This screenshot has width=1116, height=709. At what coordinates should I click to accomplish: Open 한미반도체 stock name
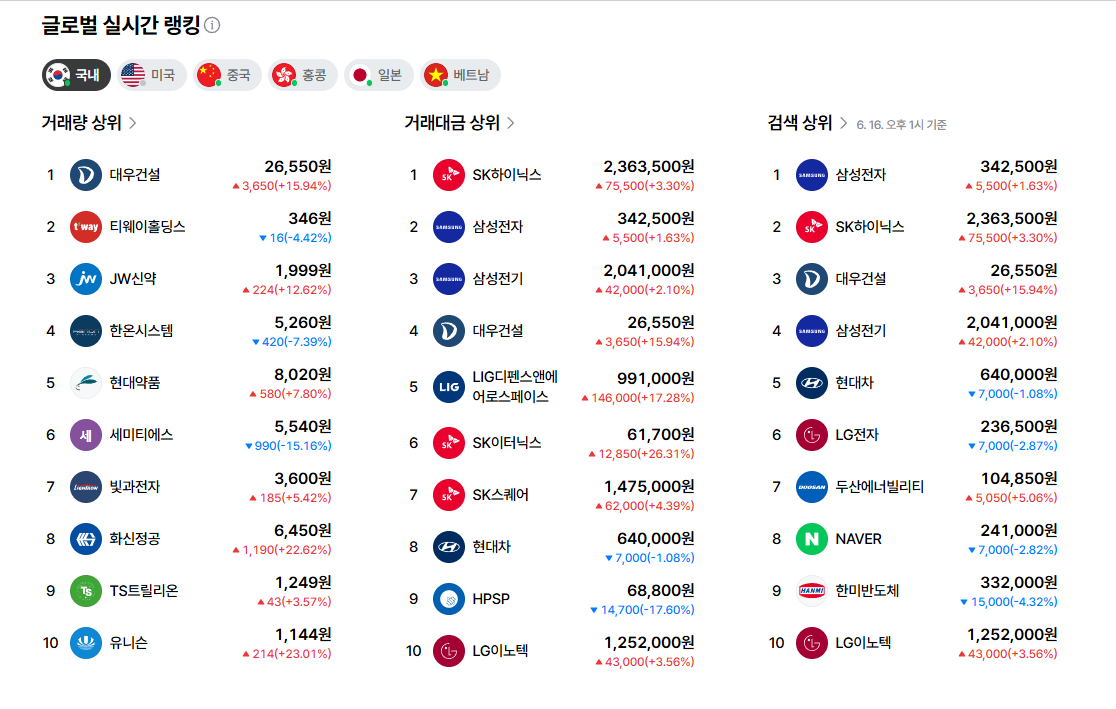[x=867, y=591]
